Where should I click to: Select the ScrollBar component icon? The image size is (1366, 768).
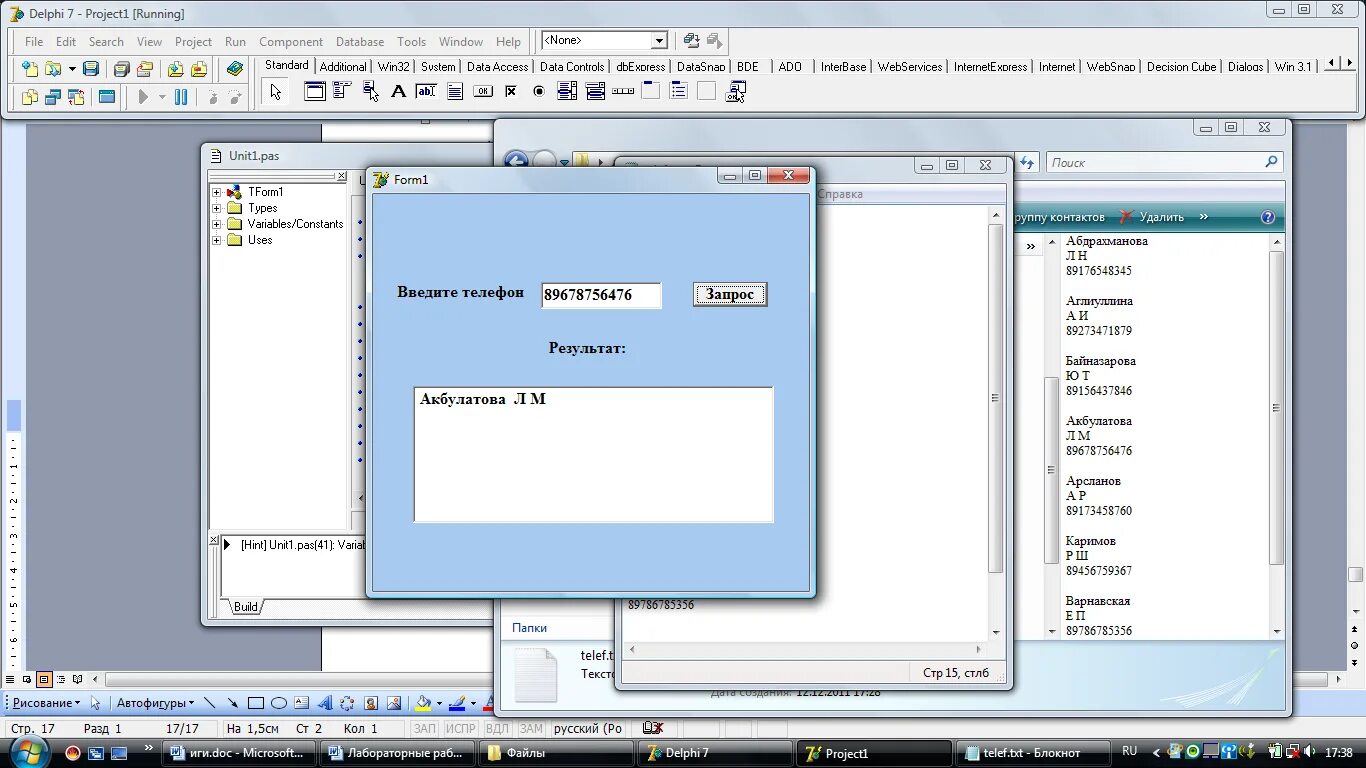(623, 91)
